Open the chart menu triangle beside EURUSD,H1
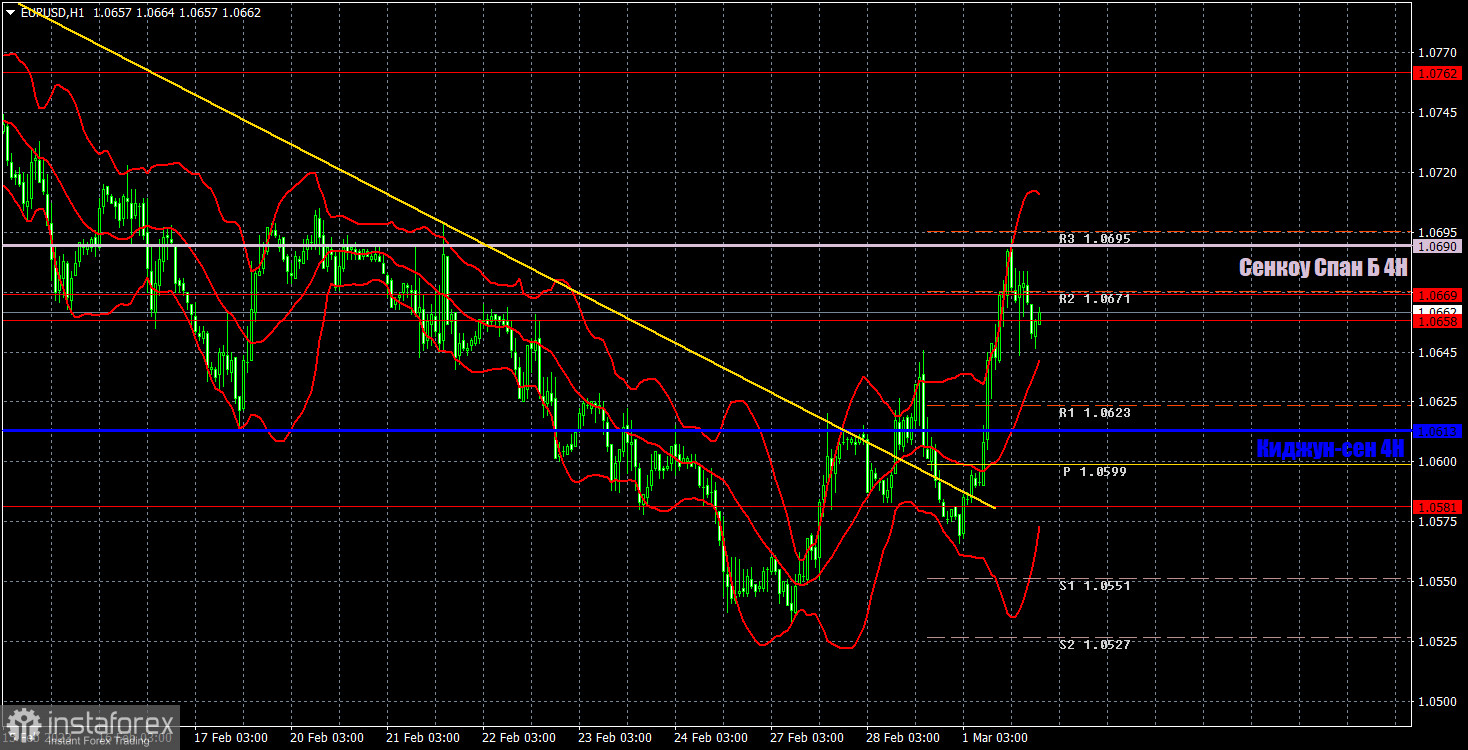Screen dimensions: 1468x750 10,13
